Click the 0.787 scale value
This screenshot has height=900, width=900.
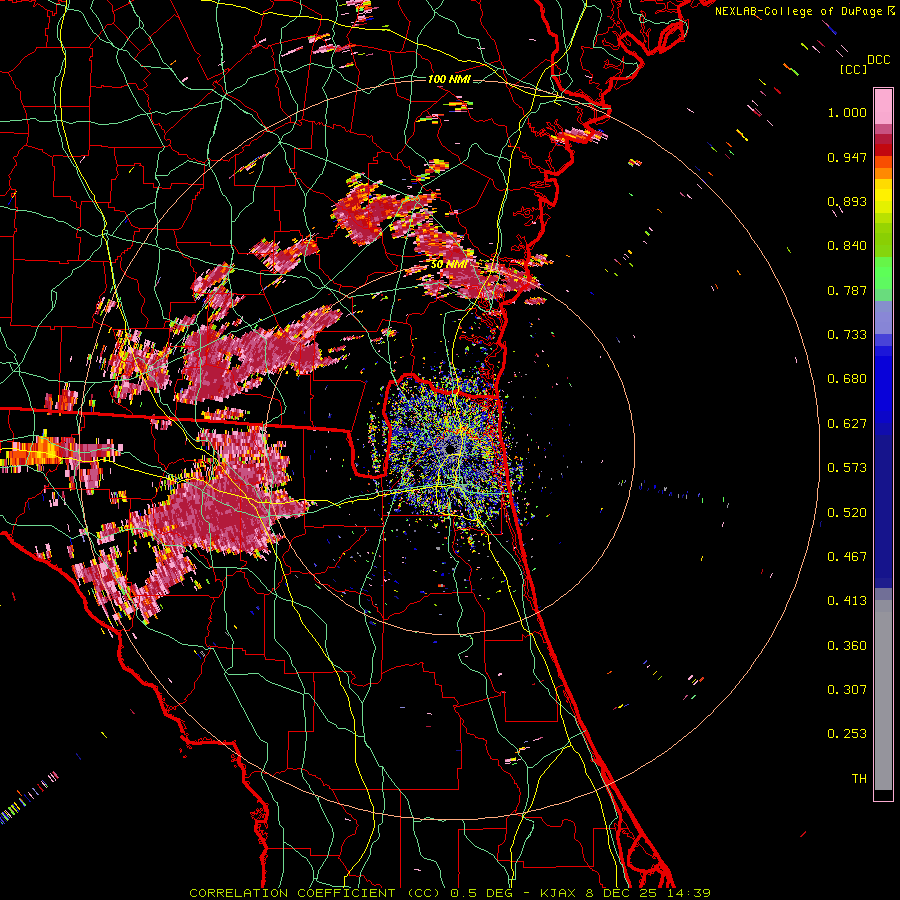click(x=847, y=290)
